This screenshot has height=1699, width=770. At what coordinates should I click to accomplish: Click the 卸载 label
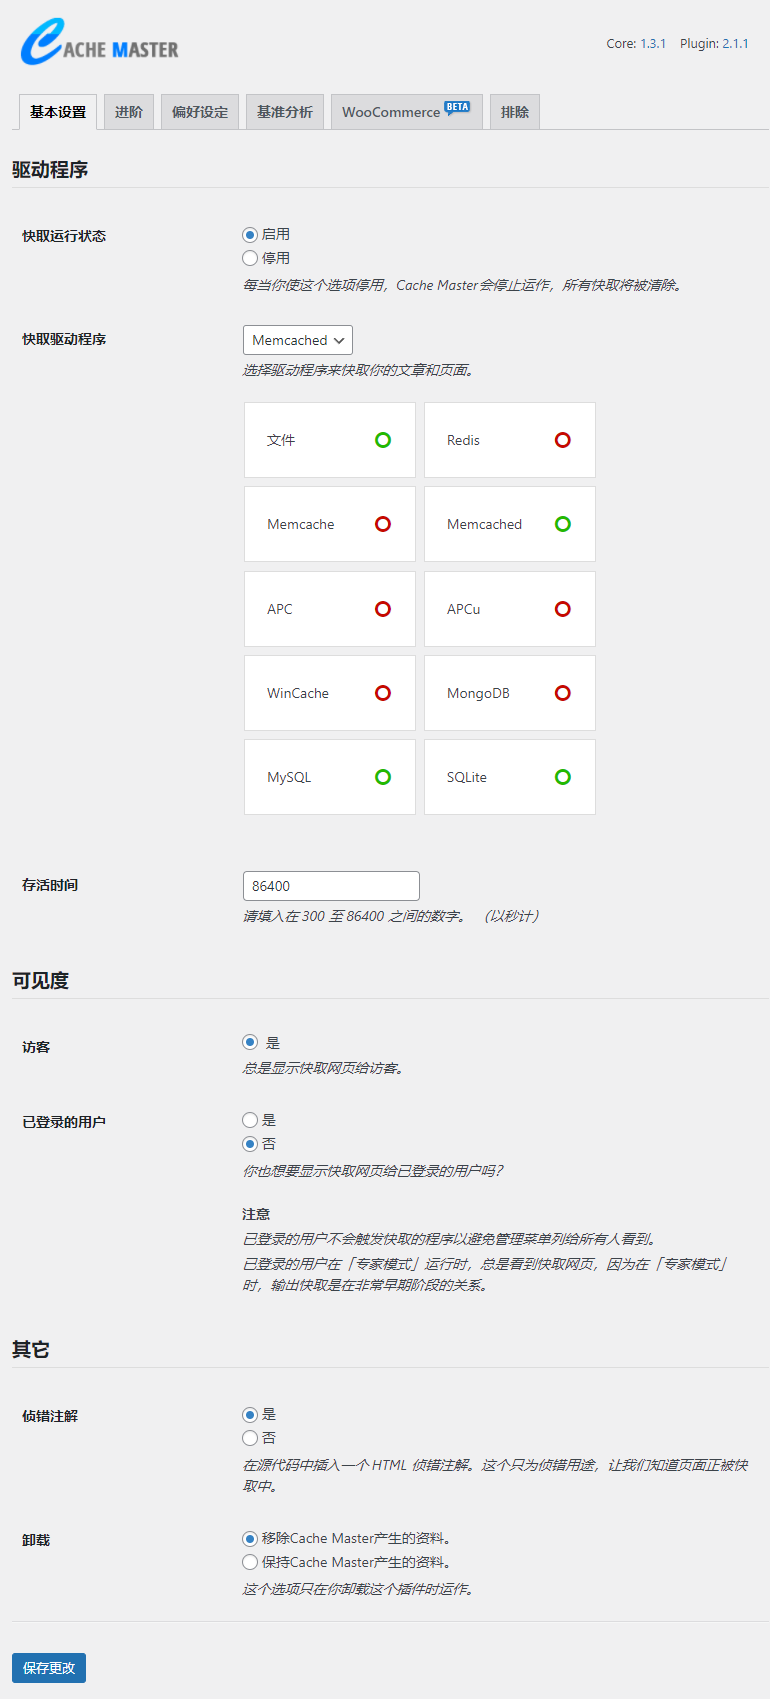36,1540
